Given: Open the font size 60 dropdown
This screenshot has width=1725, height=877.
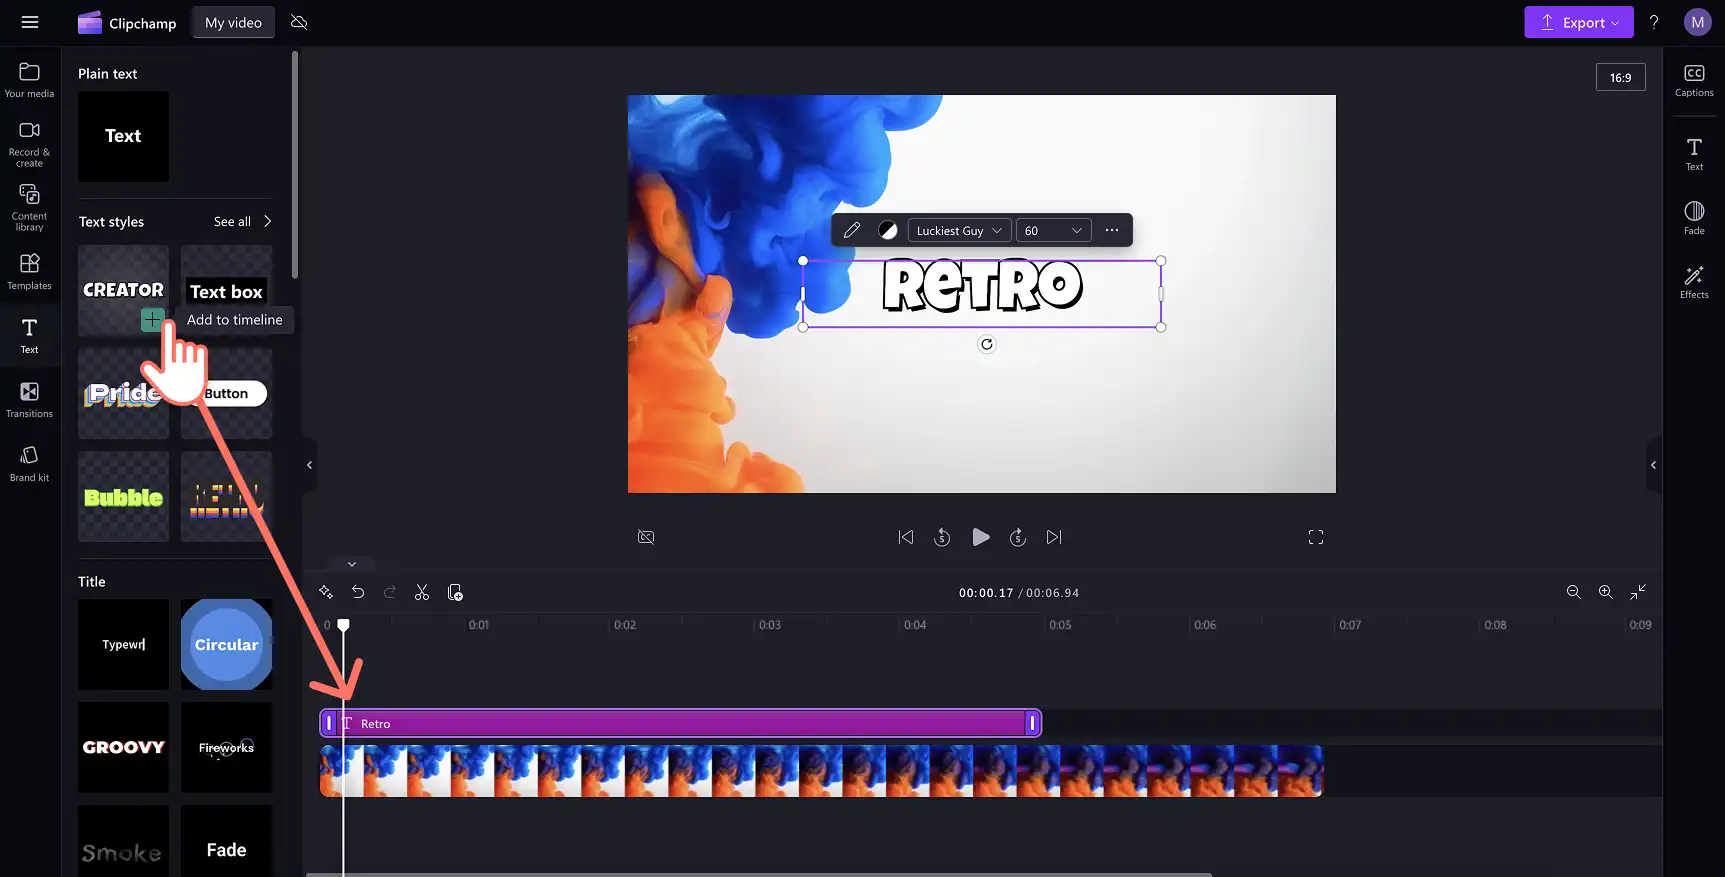Looking at the screenshot, I should [1053, 230].
